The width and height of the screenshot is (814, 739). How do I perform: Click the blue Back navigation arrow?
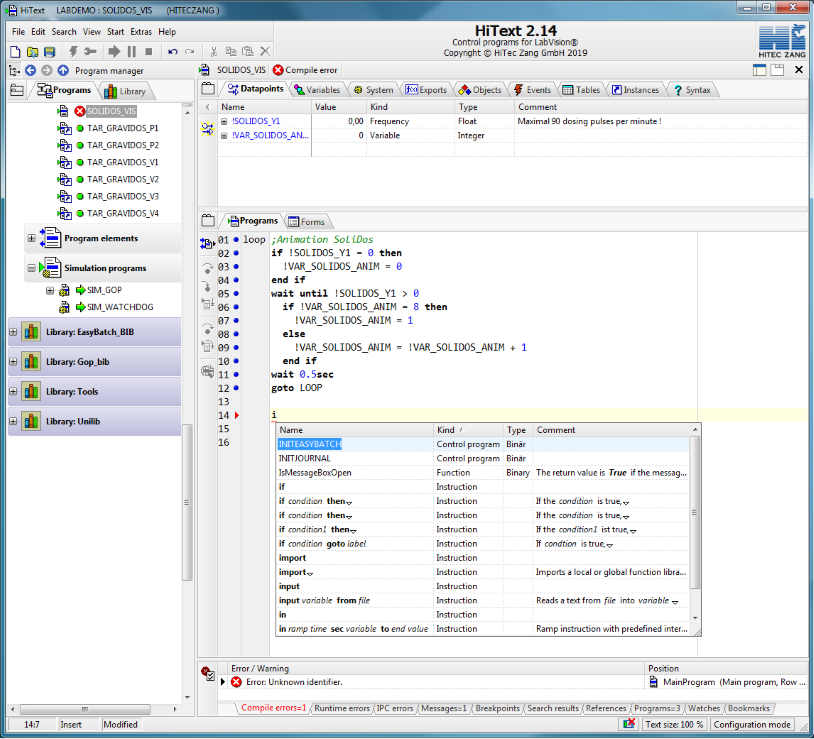click(x=31, y=70)
